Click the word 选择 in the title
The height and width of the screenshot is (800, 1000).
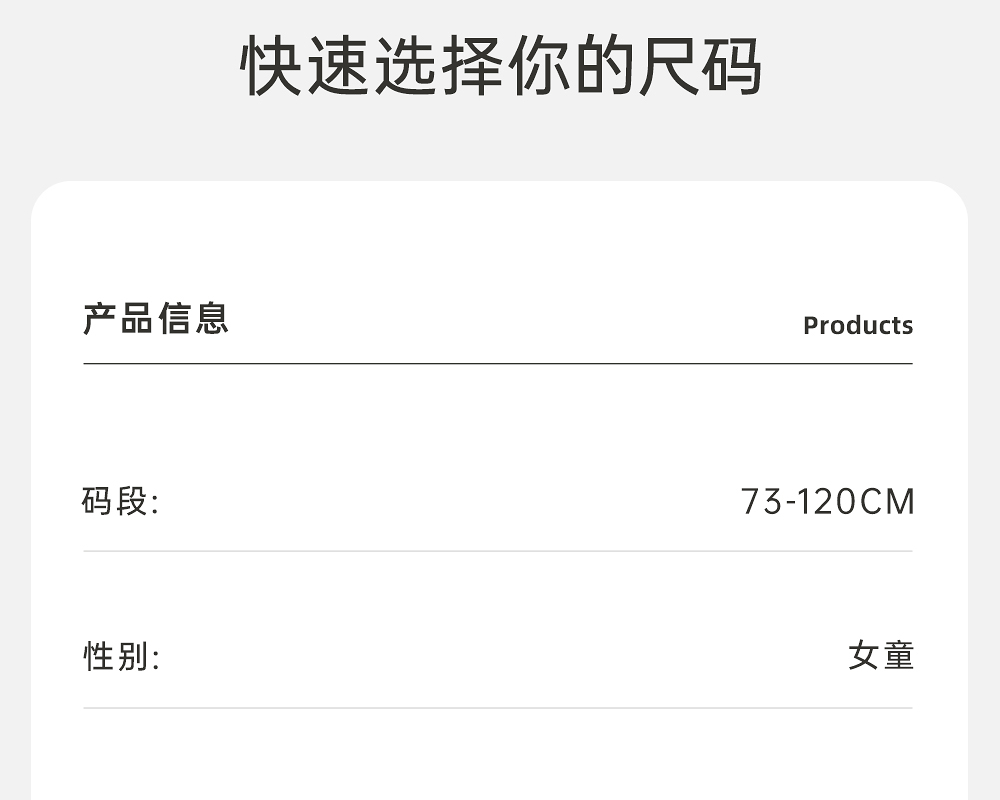[x=437, y=67]
